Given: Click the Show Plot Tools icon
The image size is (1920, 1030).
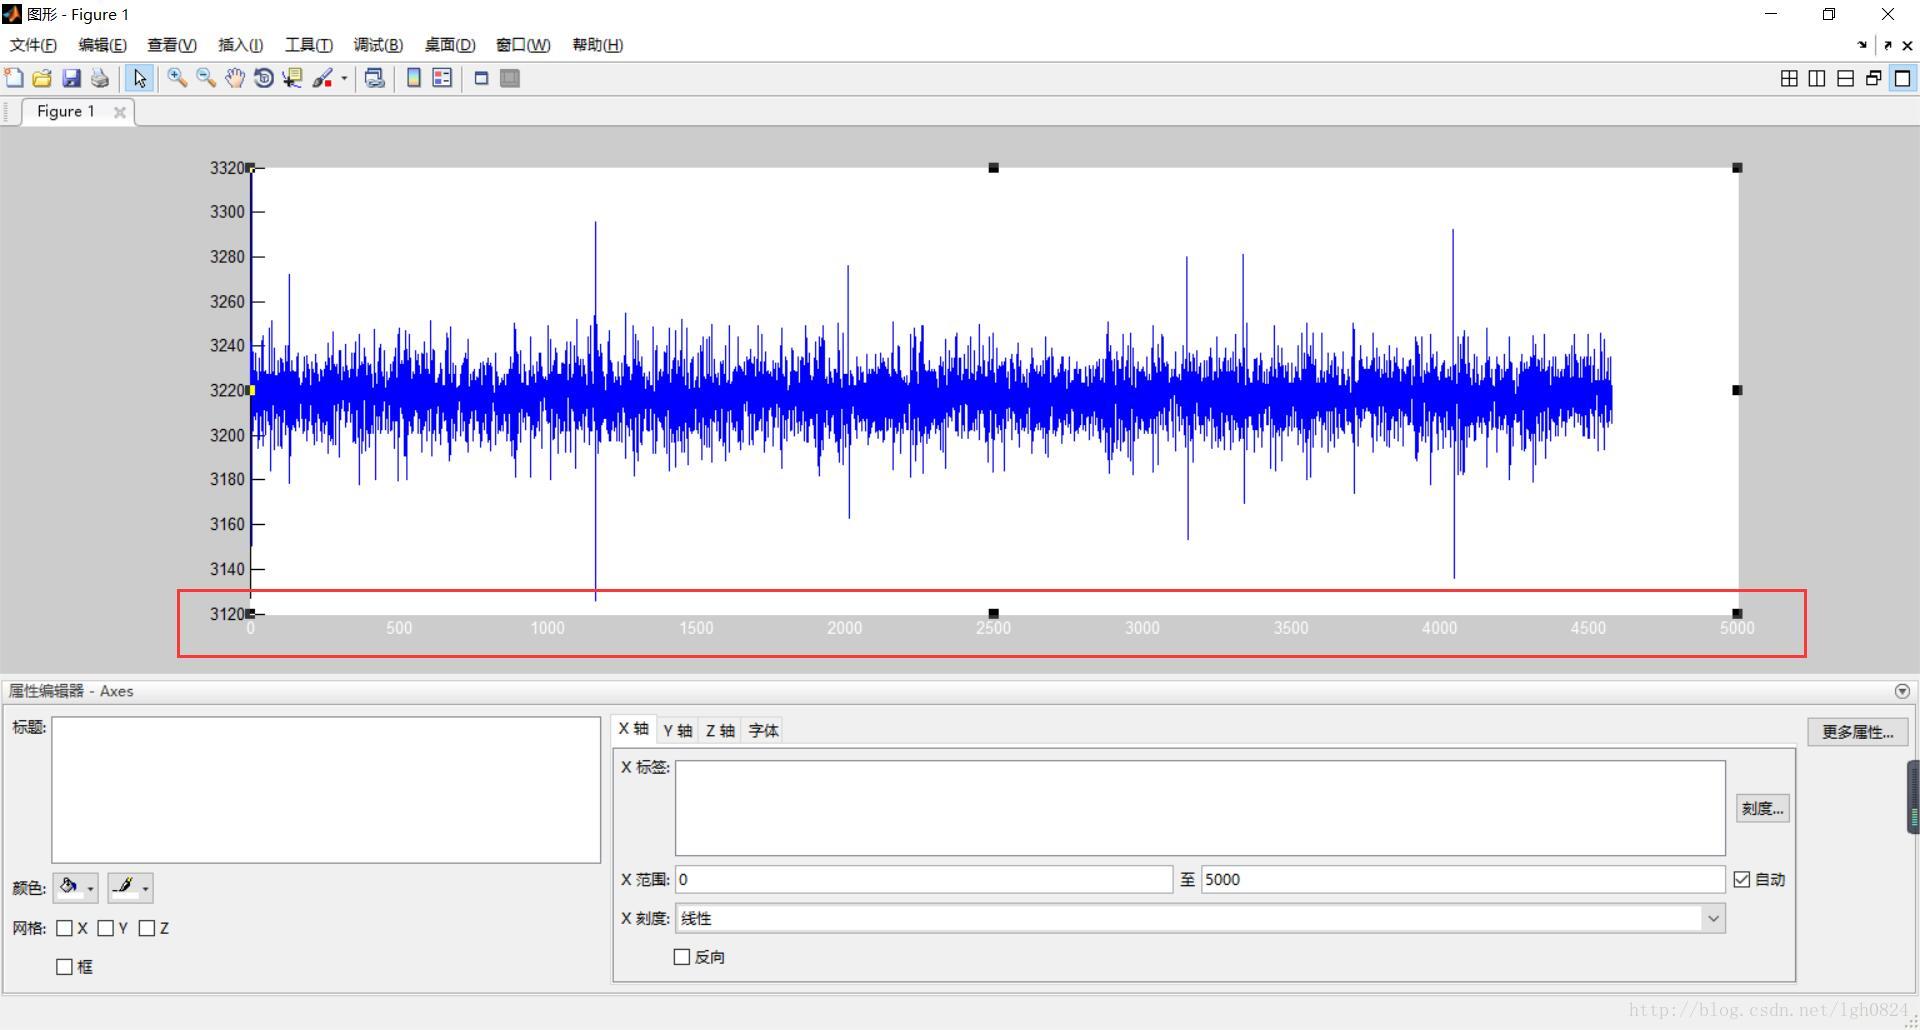Looking at the screenshot, I should [x=510, y=78].
